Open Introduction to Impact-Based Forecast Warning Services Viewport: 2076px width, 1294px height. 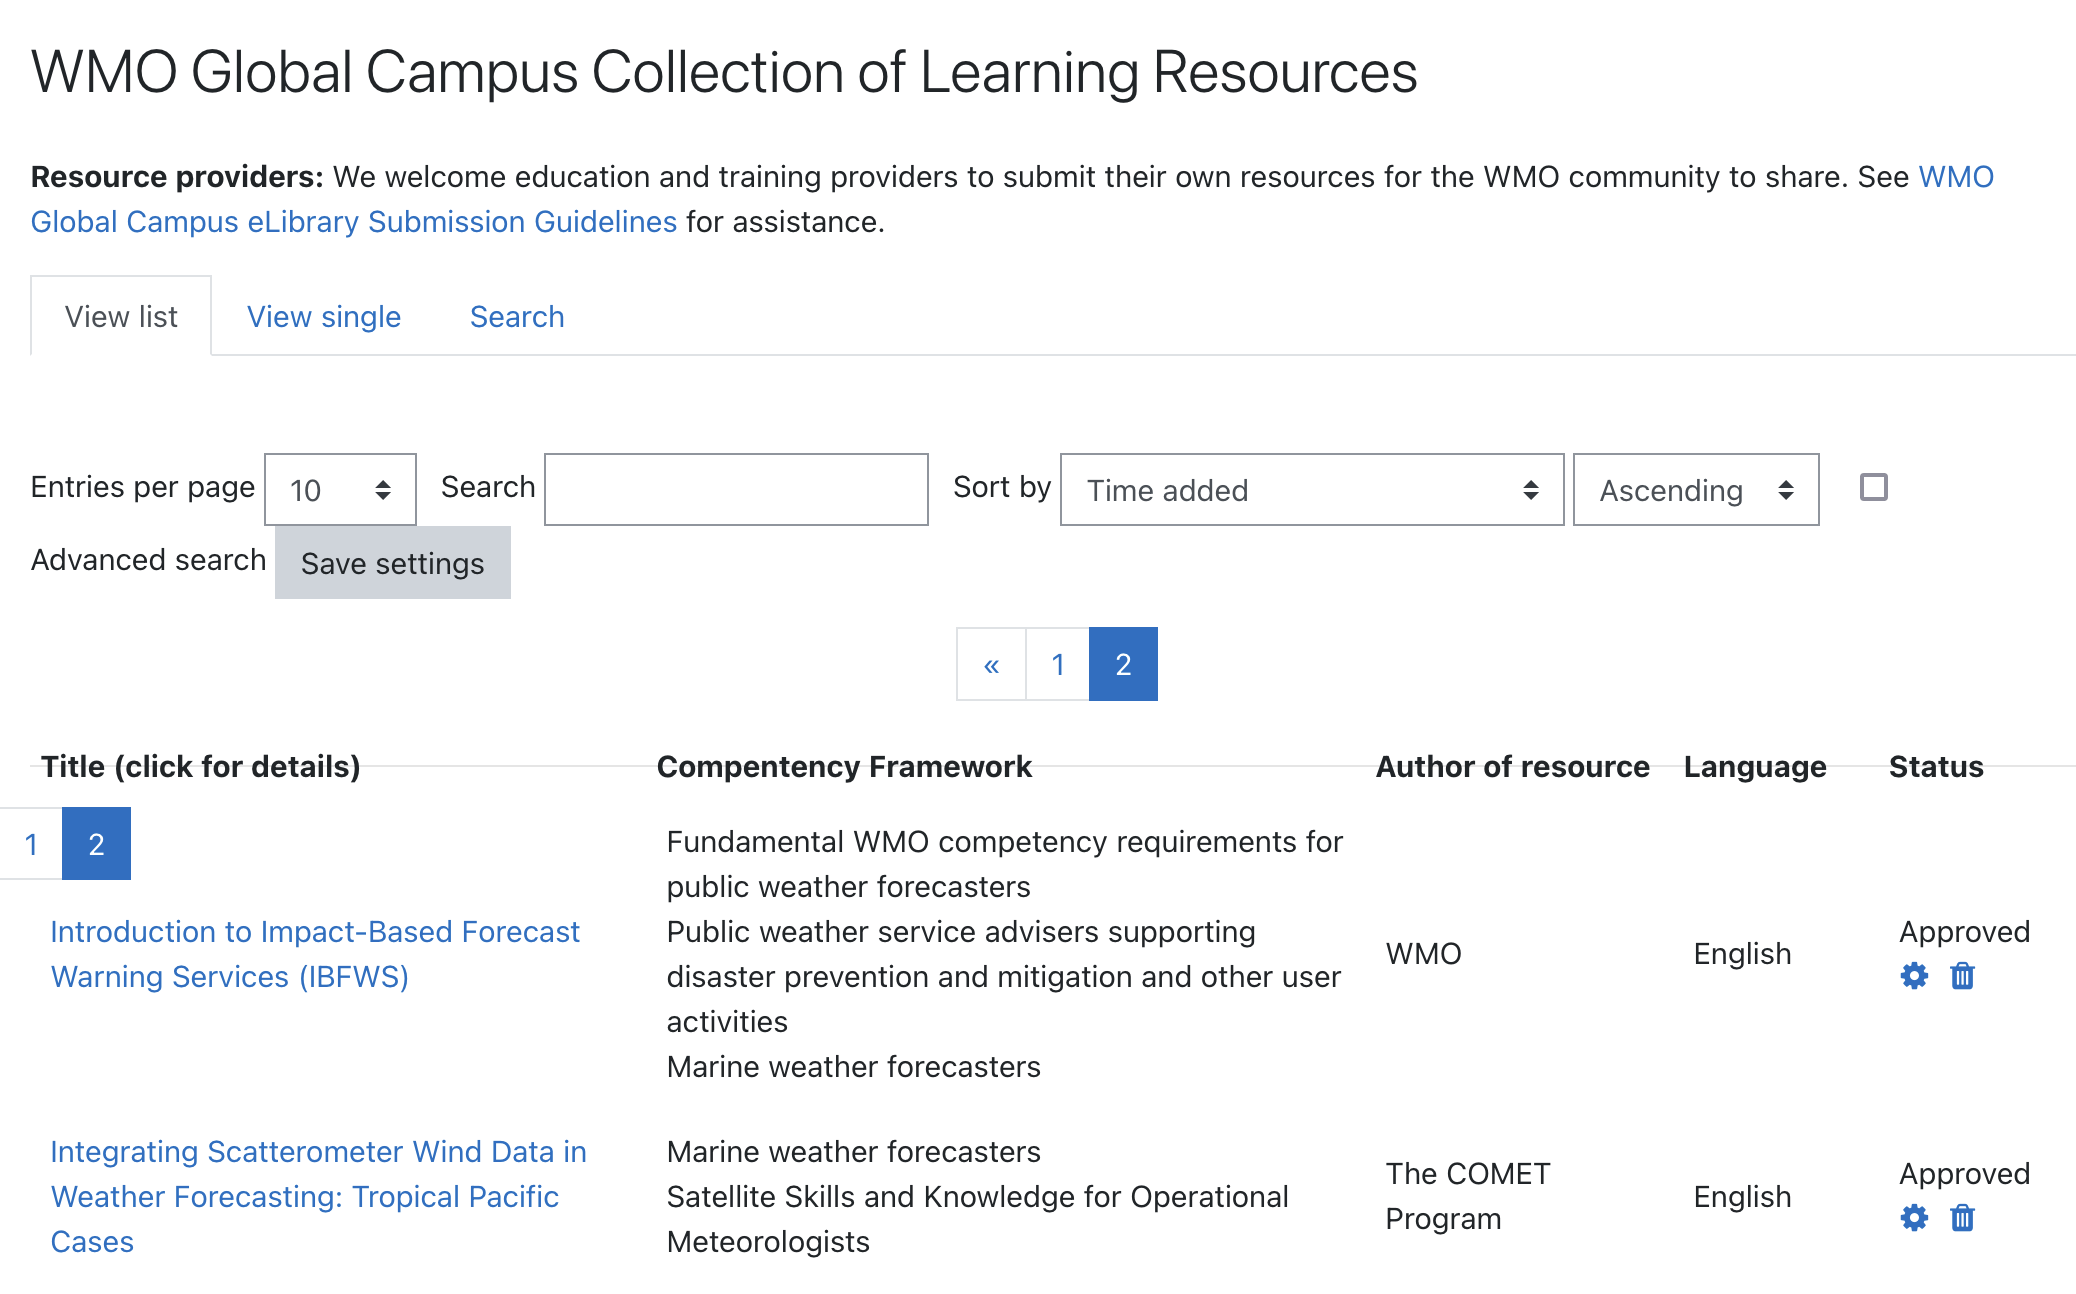[x=315, y=954]
